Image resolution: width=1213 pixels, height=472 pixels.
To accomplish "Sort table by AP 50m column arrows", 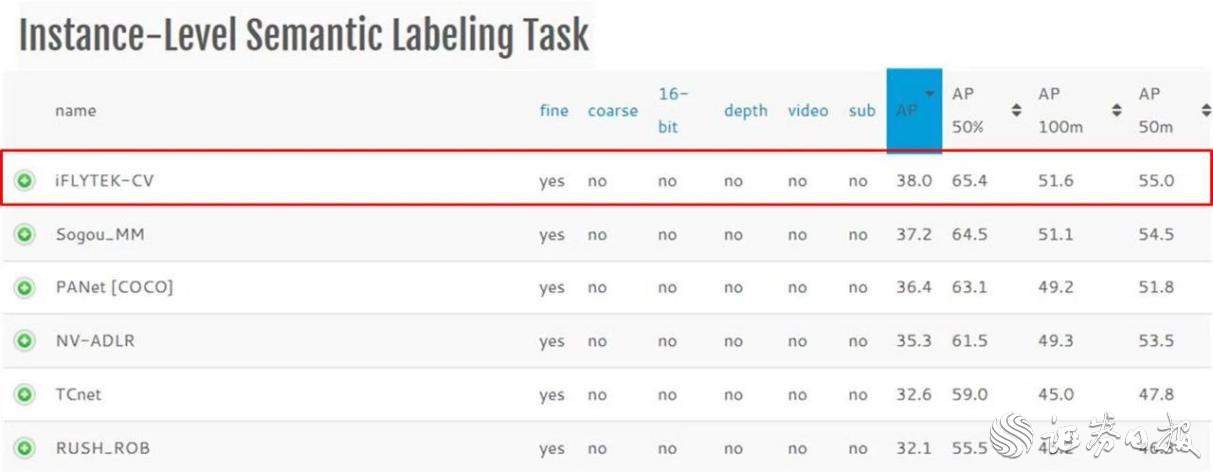I will (1205, 110).
